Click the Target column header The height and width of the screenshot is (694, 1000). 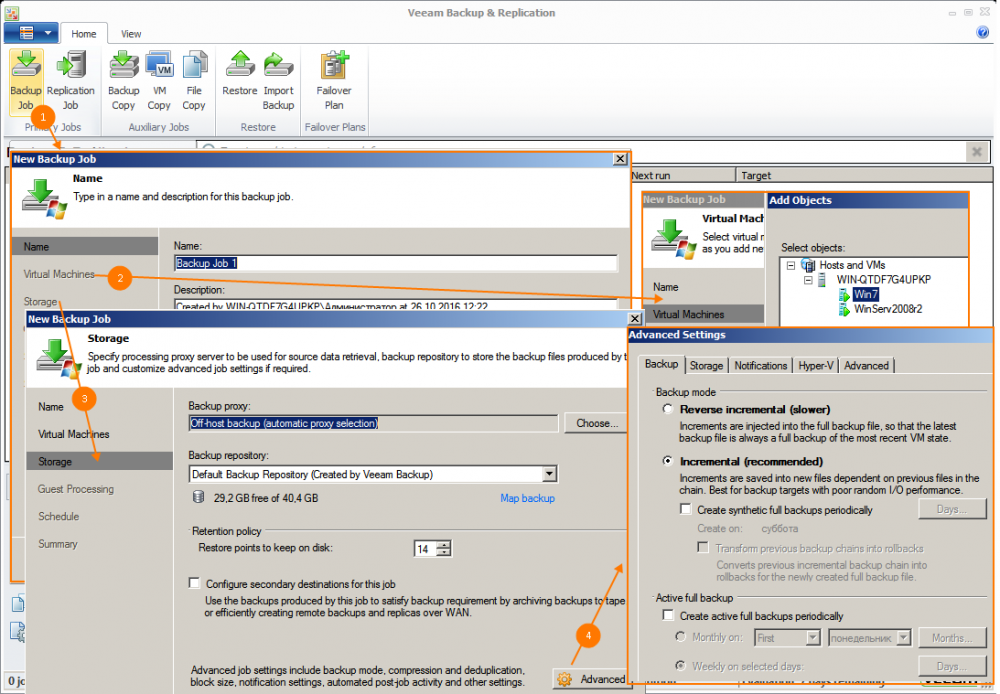click(x=864, y=175)
